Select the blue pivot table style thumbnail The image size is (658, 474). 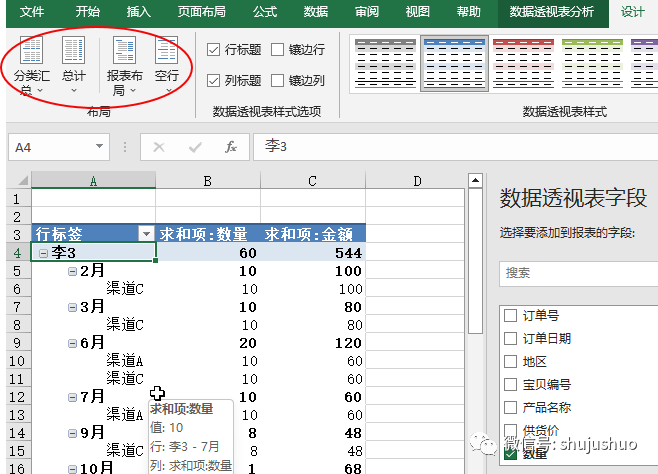(453, 62)
